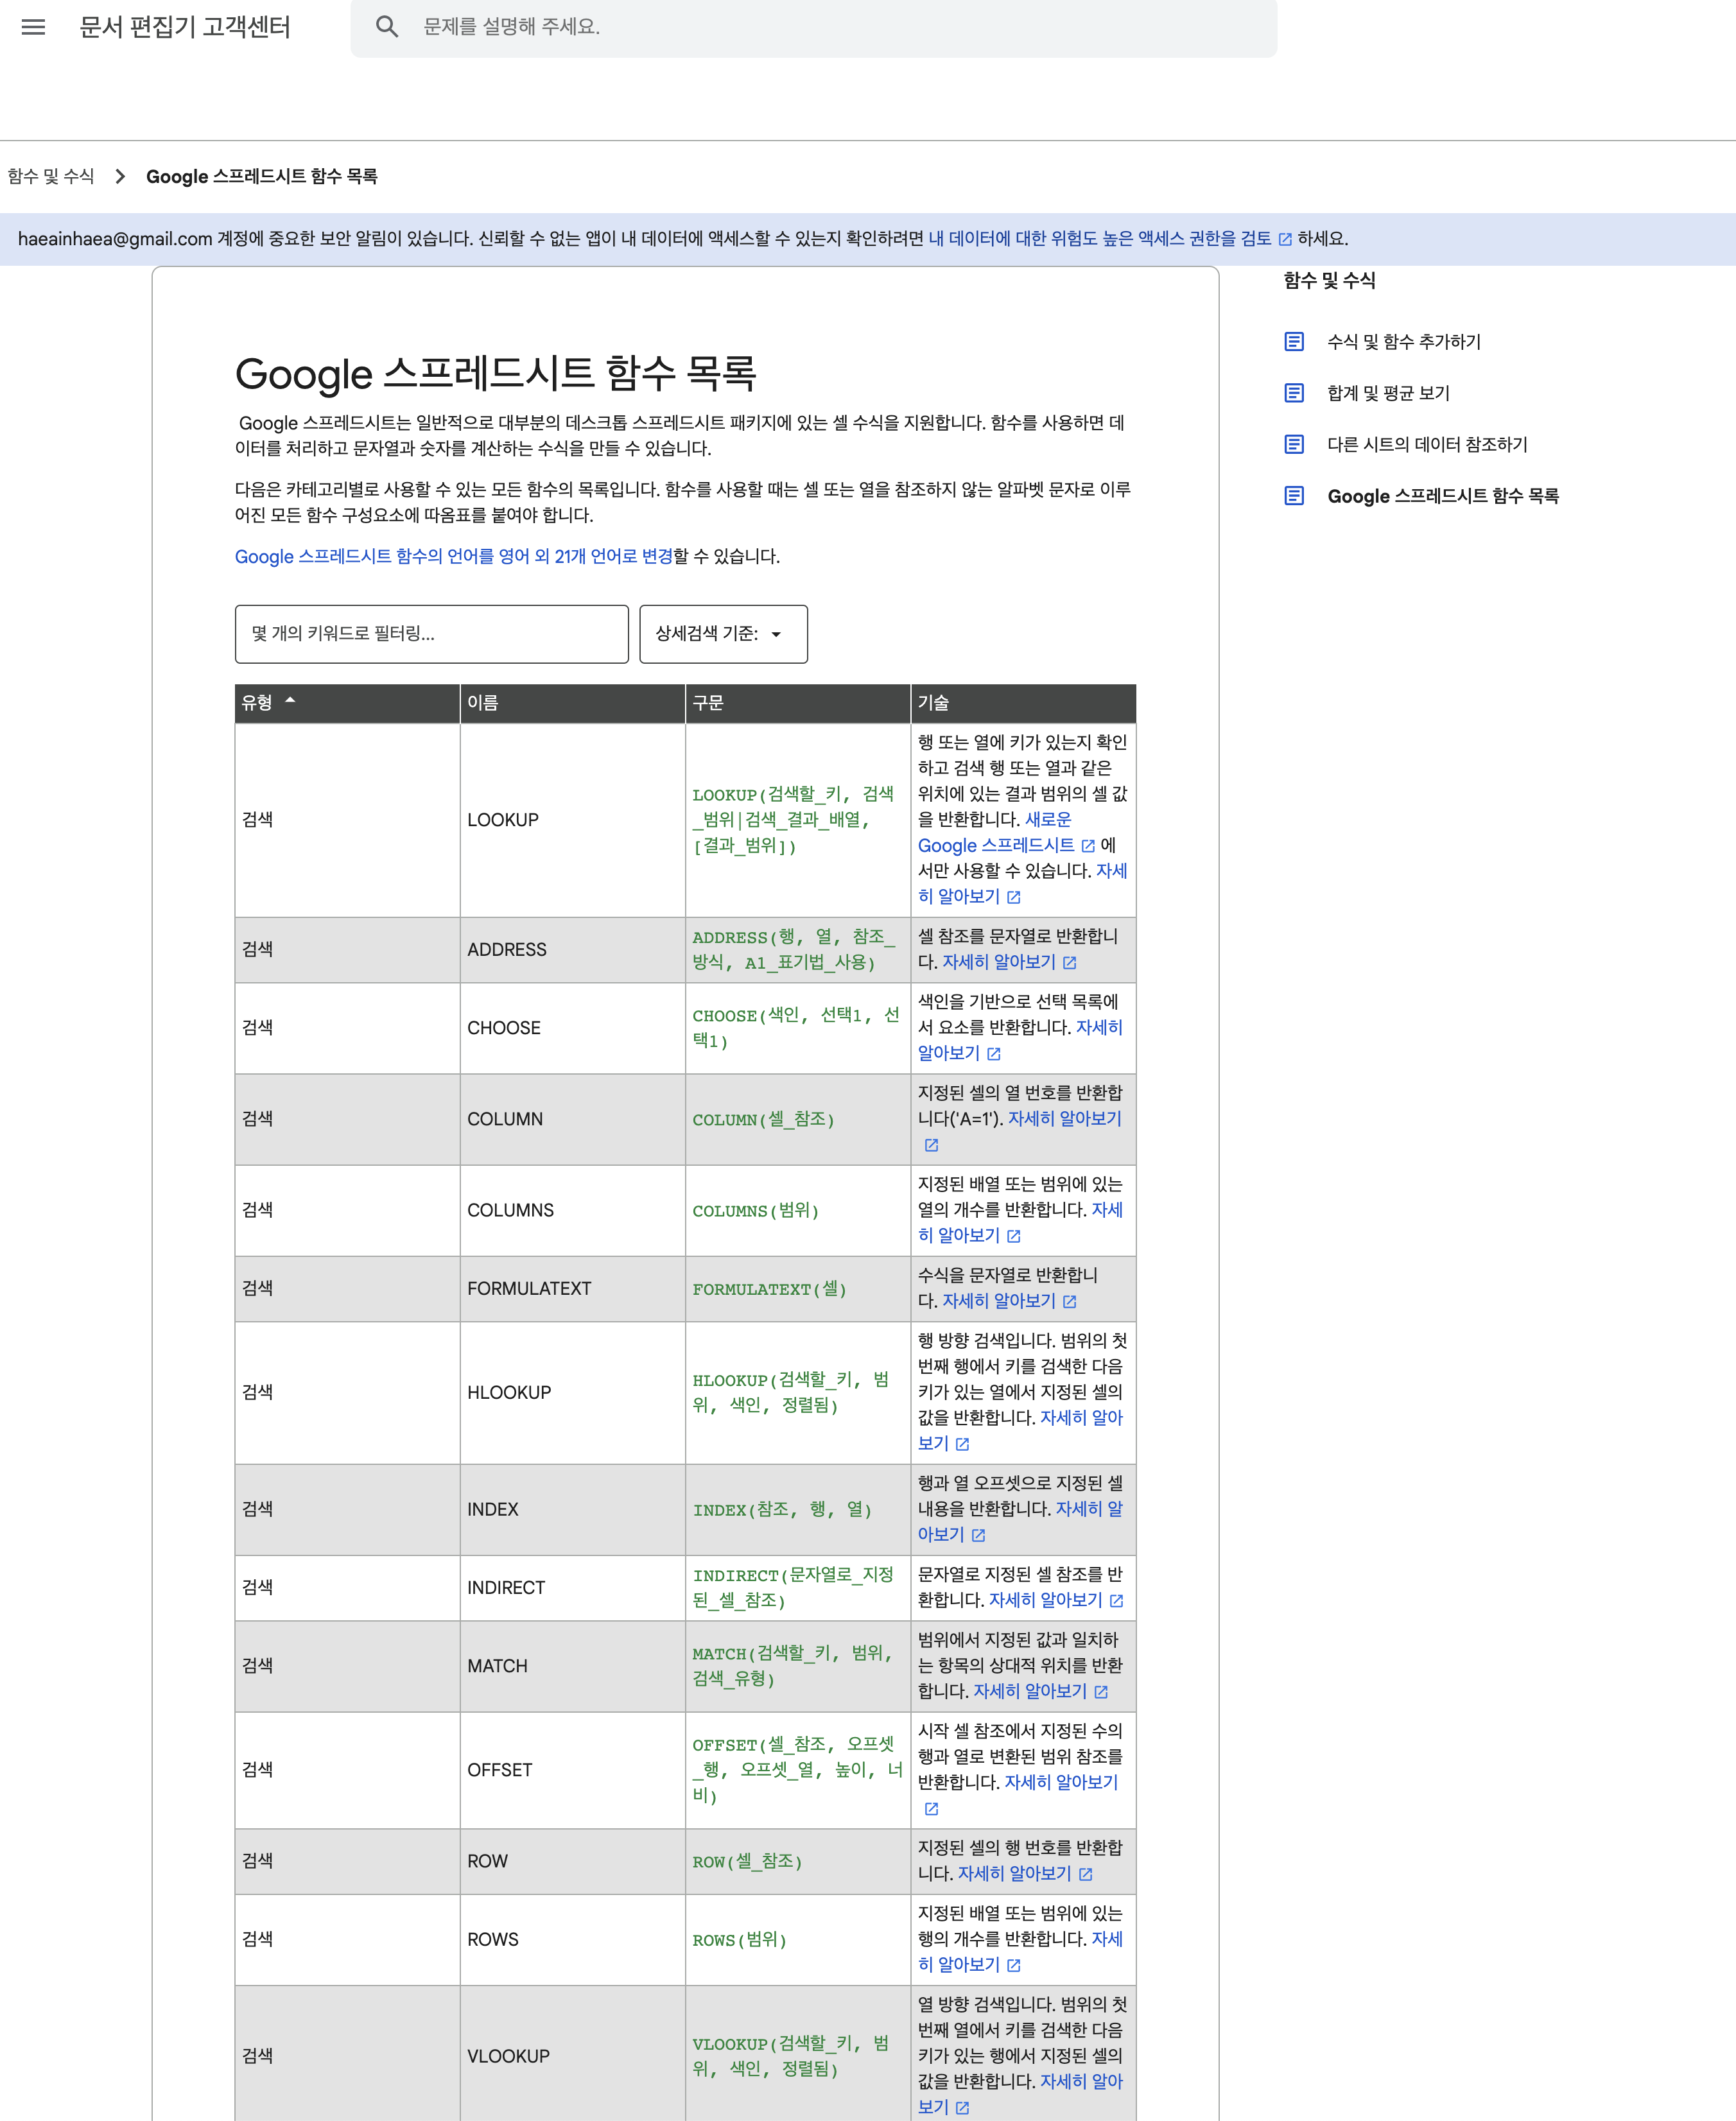Click document icon beside 'Google 스프레드시트 함수 목록' sidebar
The height and width of the screenshot is (2121, 1736).
(1294, 496)
